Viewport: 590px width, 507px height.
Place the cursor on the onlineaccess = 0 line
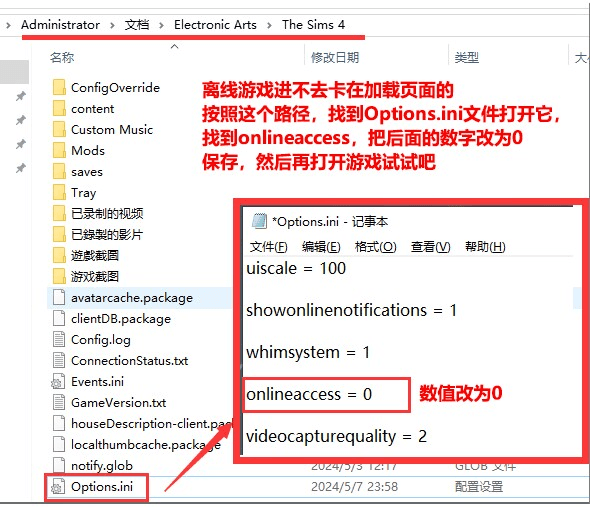(309, 394)
